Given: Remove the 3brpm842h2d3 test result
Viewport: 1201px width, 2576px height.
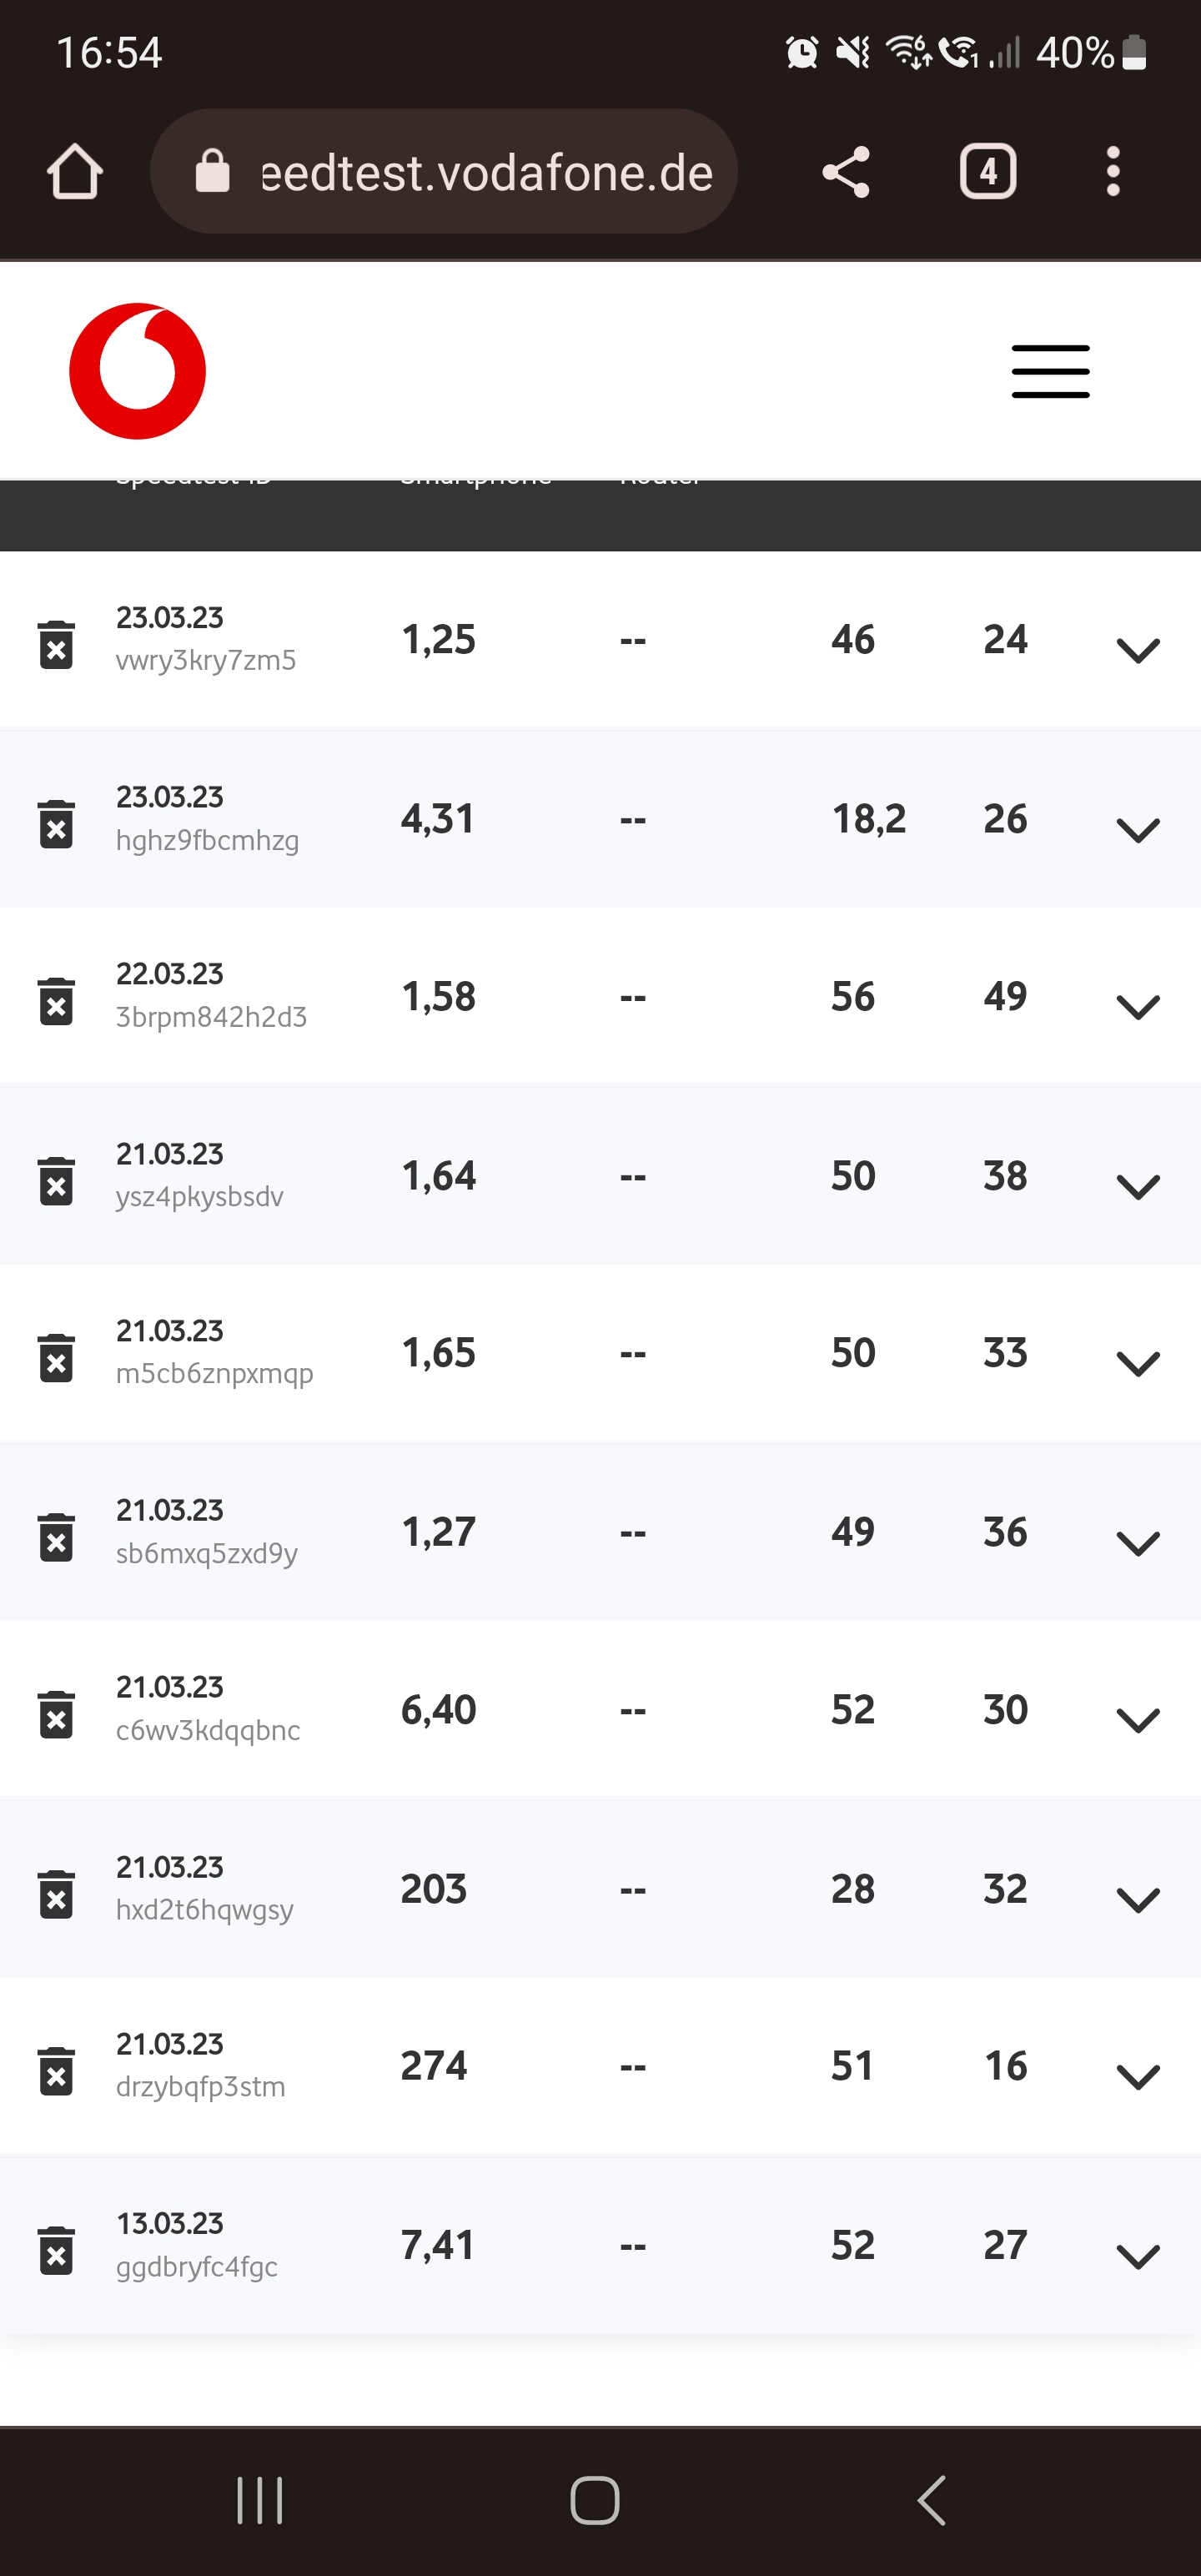Looking at the screenshot, I should [x=56, y=1001].
